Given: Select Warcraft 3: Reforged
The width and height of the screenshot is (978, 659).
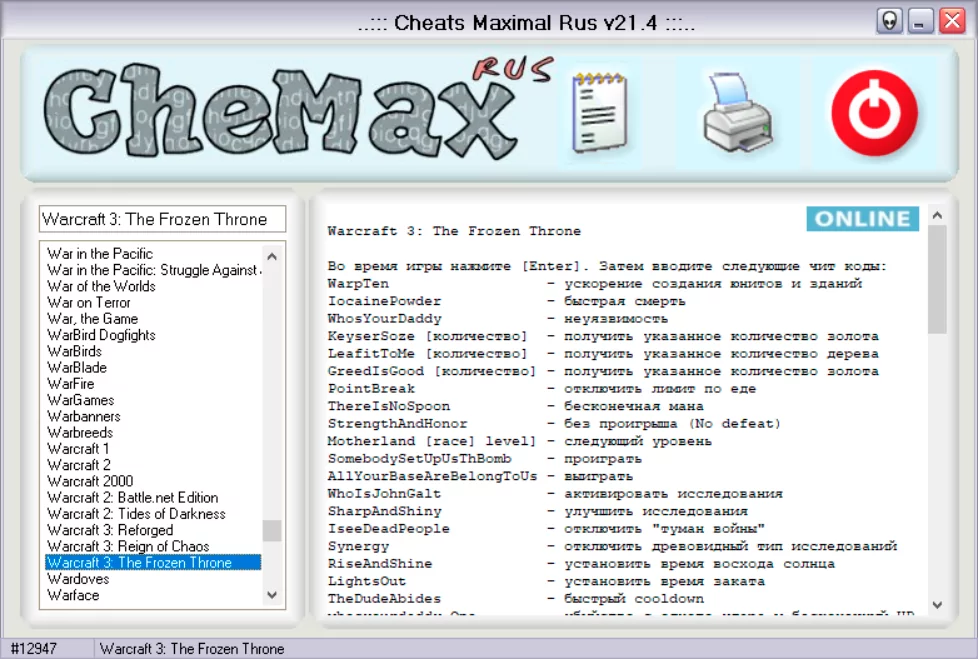Looking at the screenshot, I should coord(153,530).
